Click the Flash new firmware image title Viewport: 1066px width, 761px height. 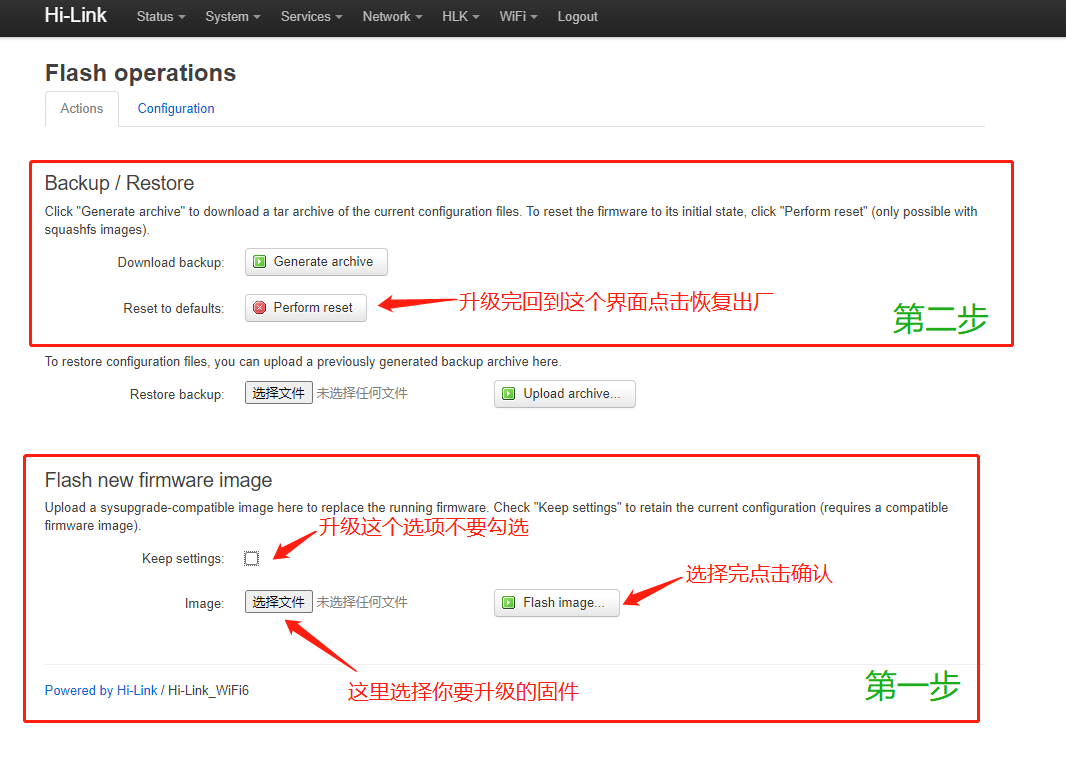pos(158,480)
